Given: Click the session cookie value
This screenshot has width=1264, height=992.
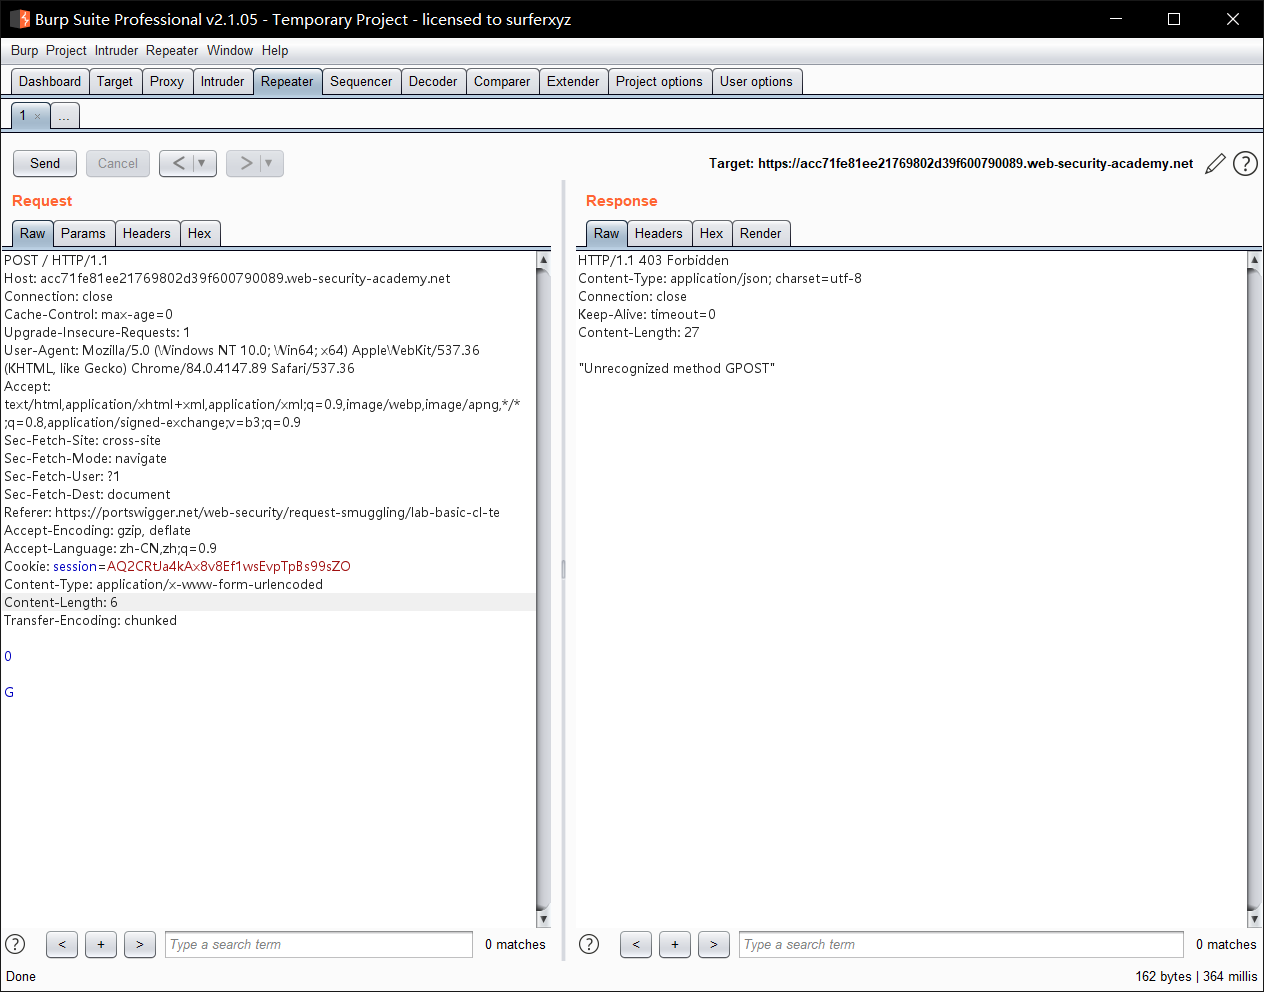Looking at the screenshot, I should tap(229, 566).
